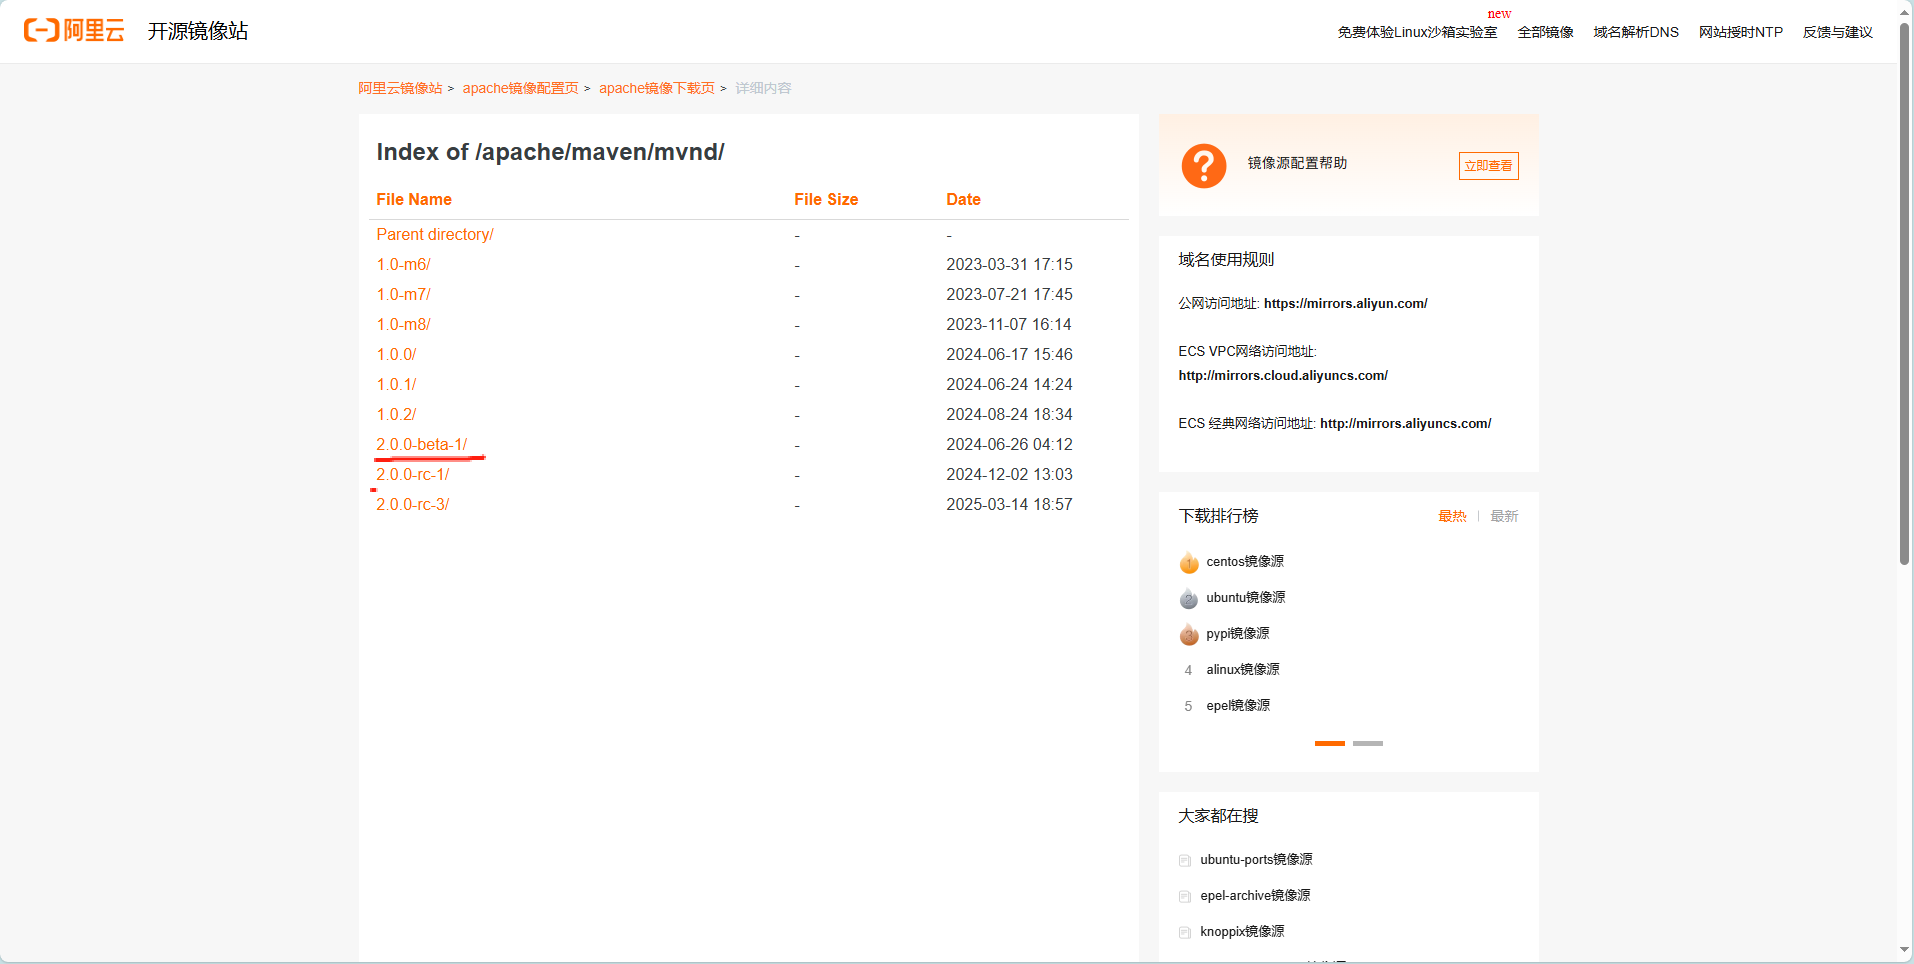The image size is (1914, 964).
Task: Click the 立即查看 button
Action: [1487, 165]
